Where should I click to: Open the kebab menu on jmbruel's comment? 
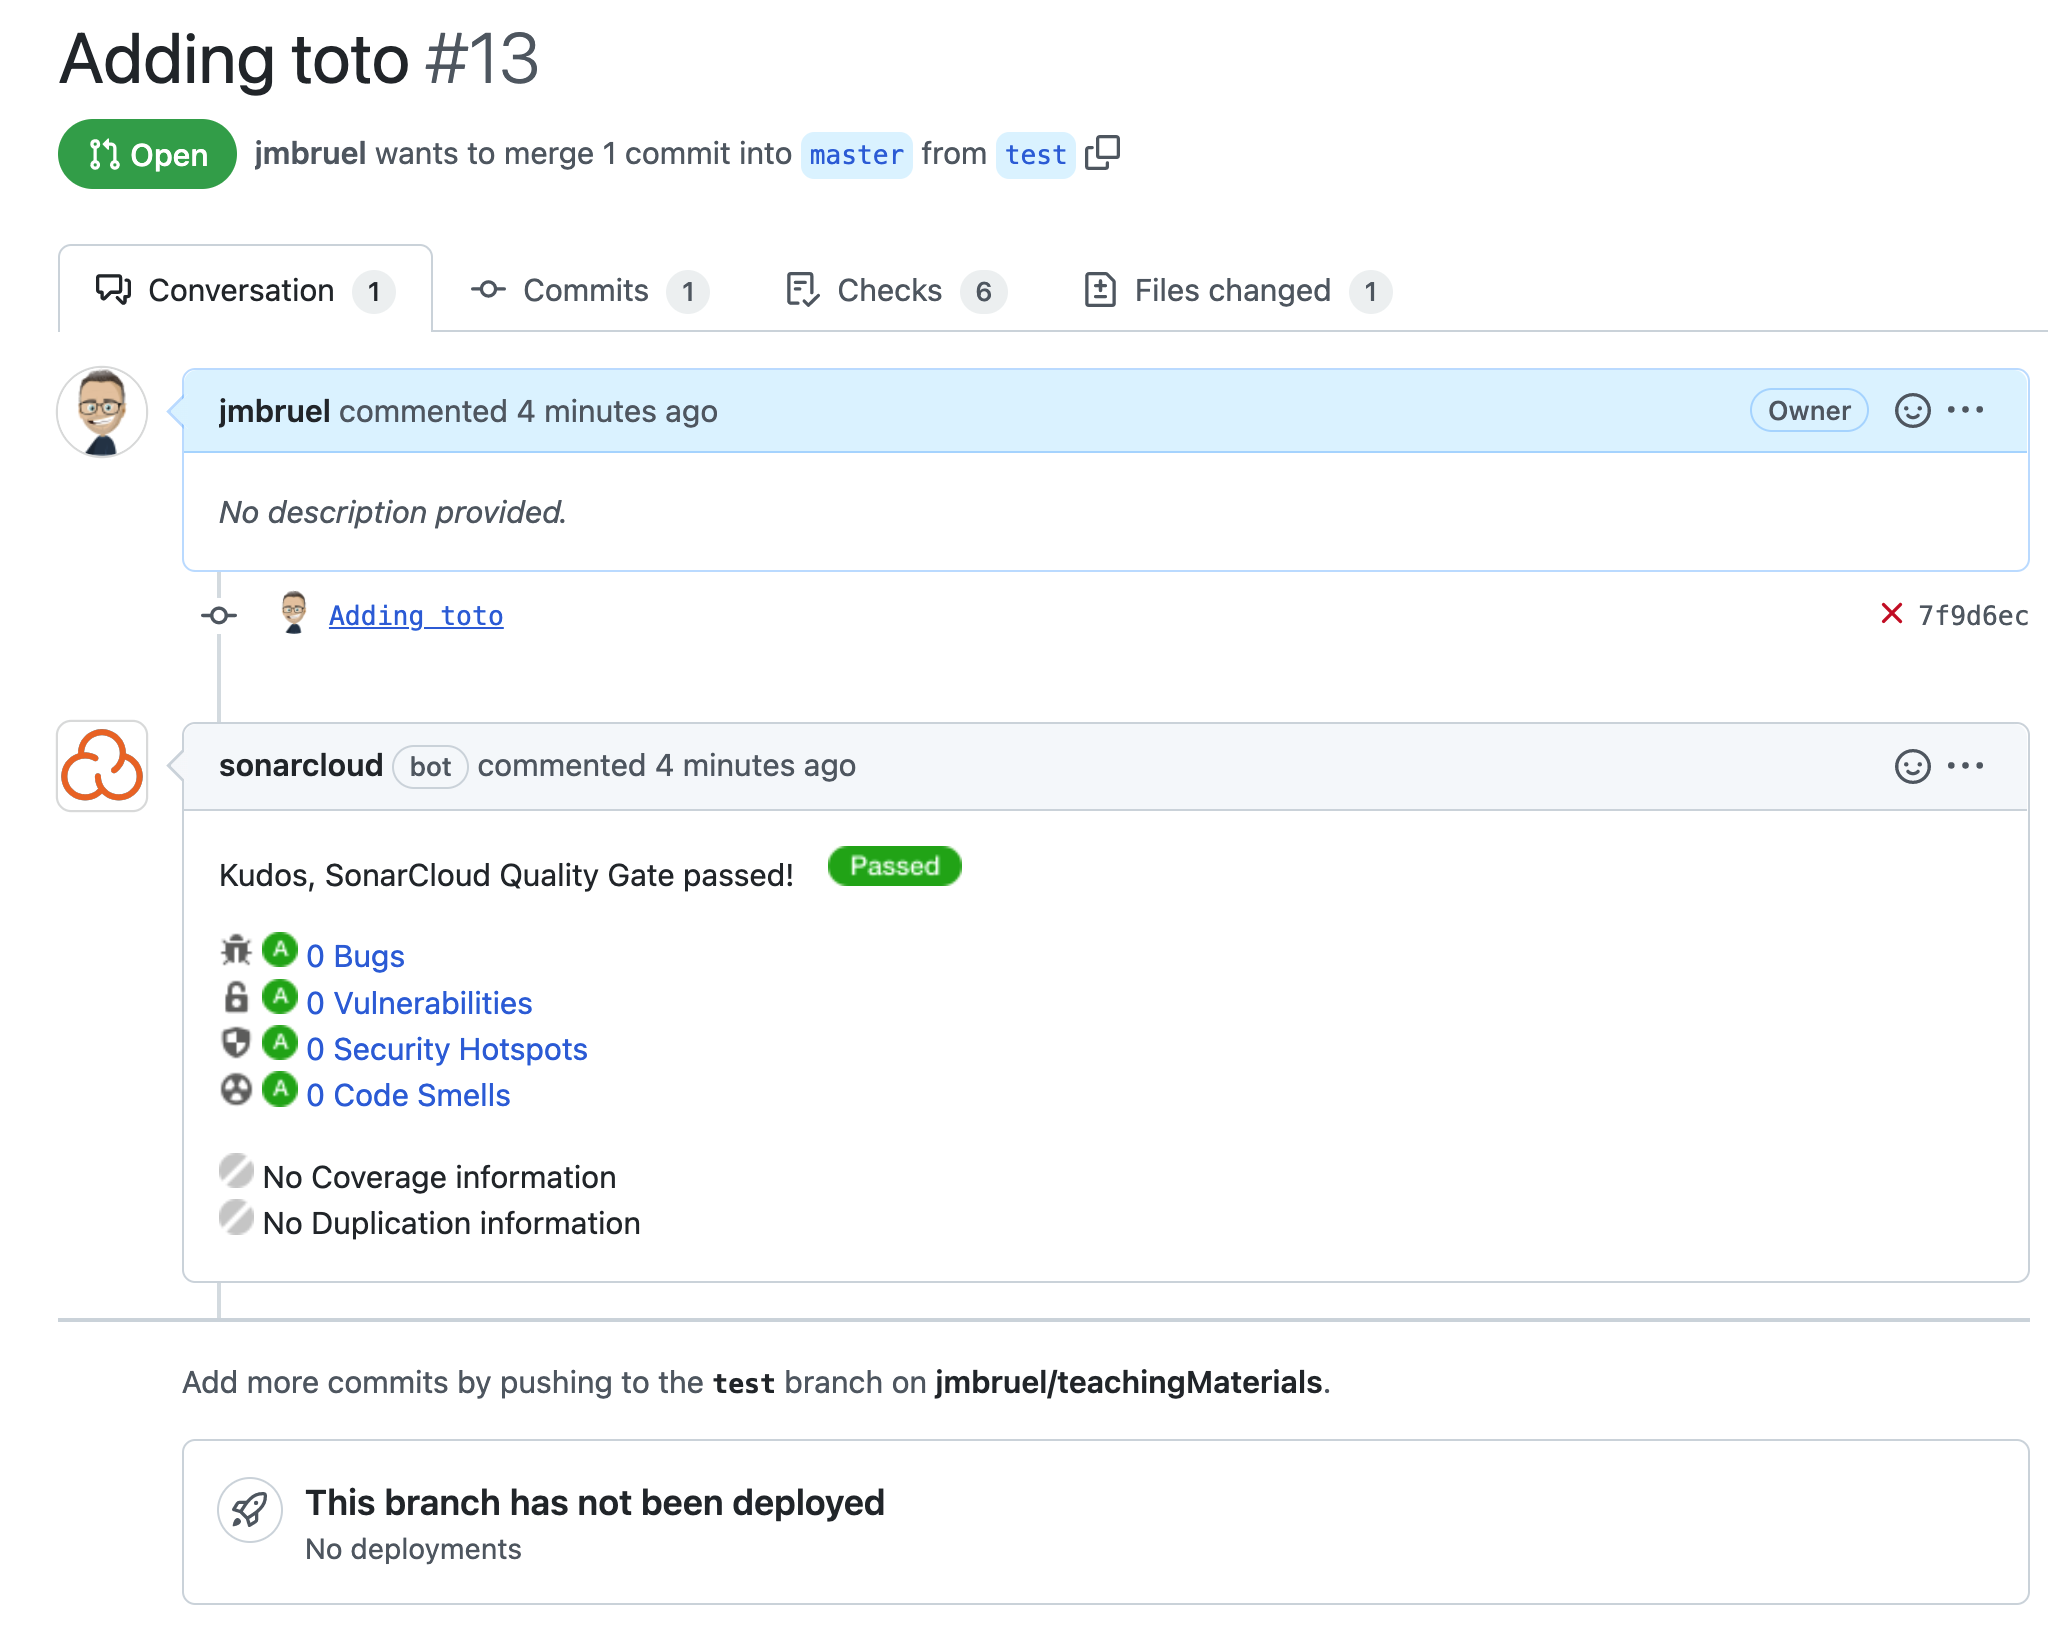pos(1966,410)
